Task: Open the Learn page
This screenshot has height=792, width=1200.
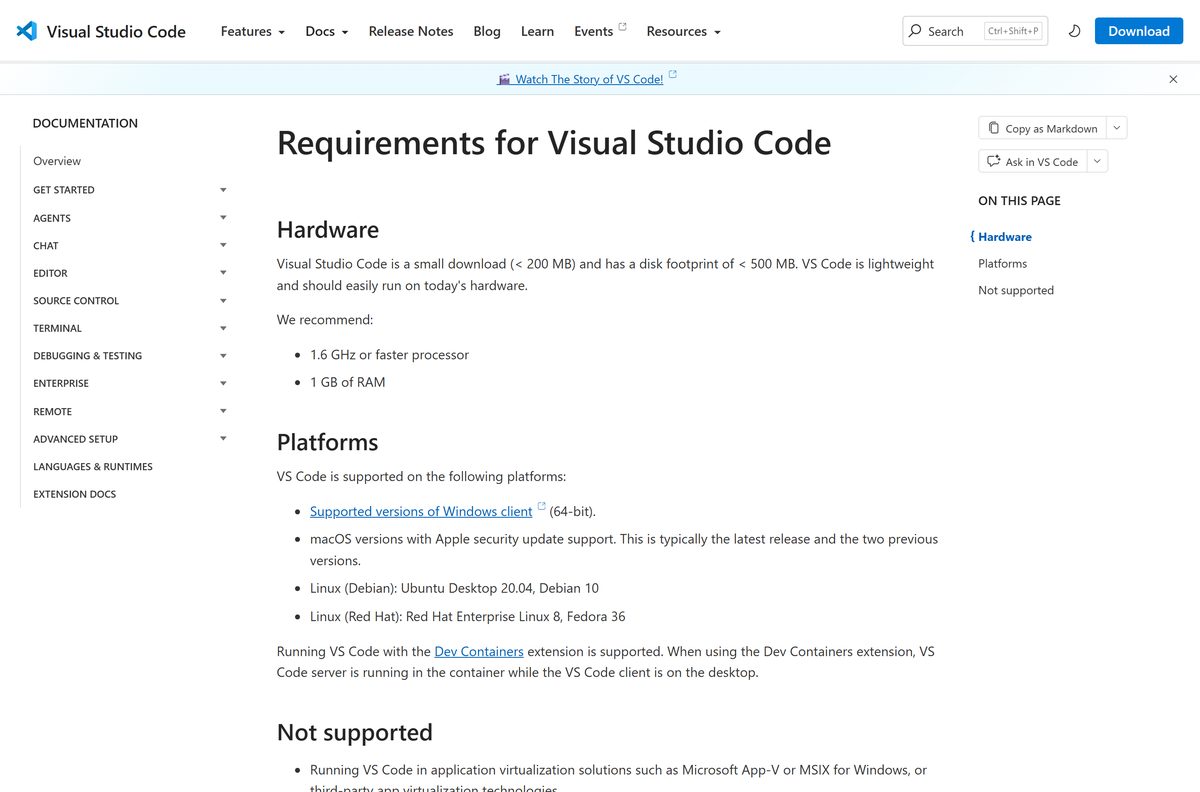Action: [537, 31]
